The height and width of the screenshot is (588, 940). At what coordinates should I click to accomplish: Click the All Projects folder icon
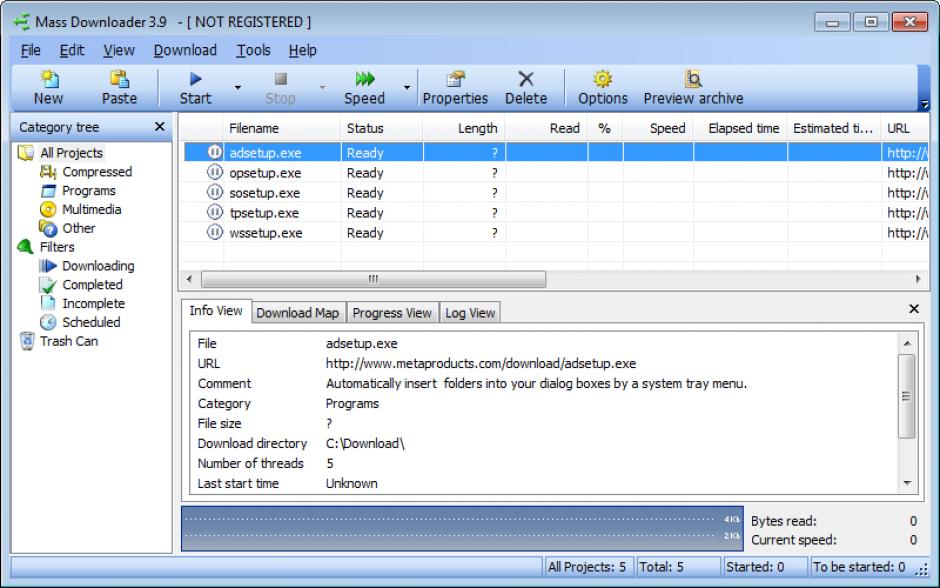(26, 153)
